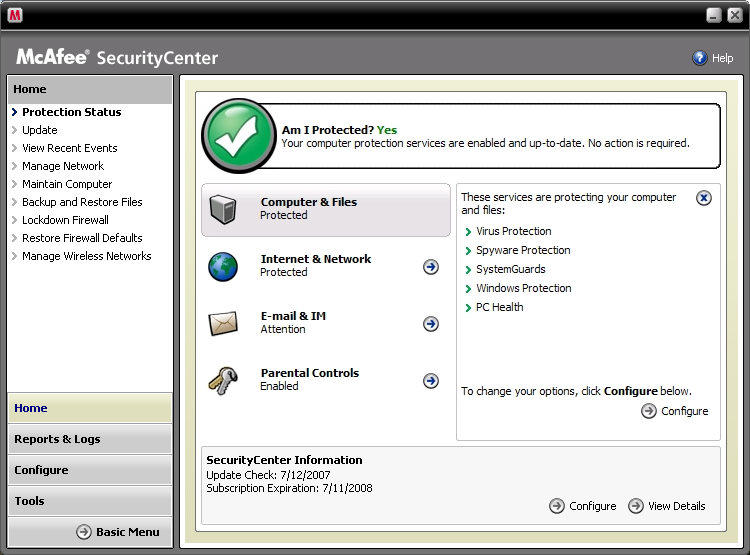Open the Configure tab in left pane
The height and width of the screenshot is (555, 750).
click(x=90, y=470)
